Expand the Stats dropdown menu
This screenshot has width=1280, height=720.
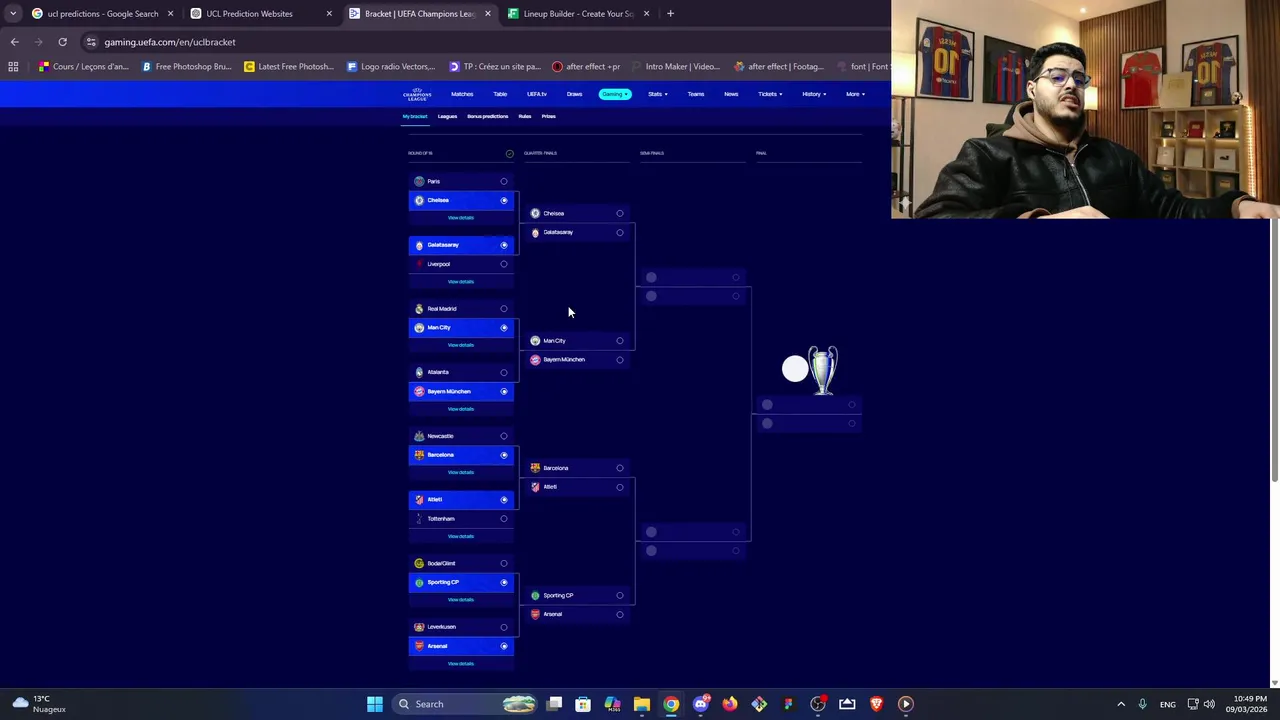tap(657, 94)
